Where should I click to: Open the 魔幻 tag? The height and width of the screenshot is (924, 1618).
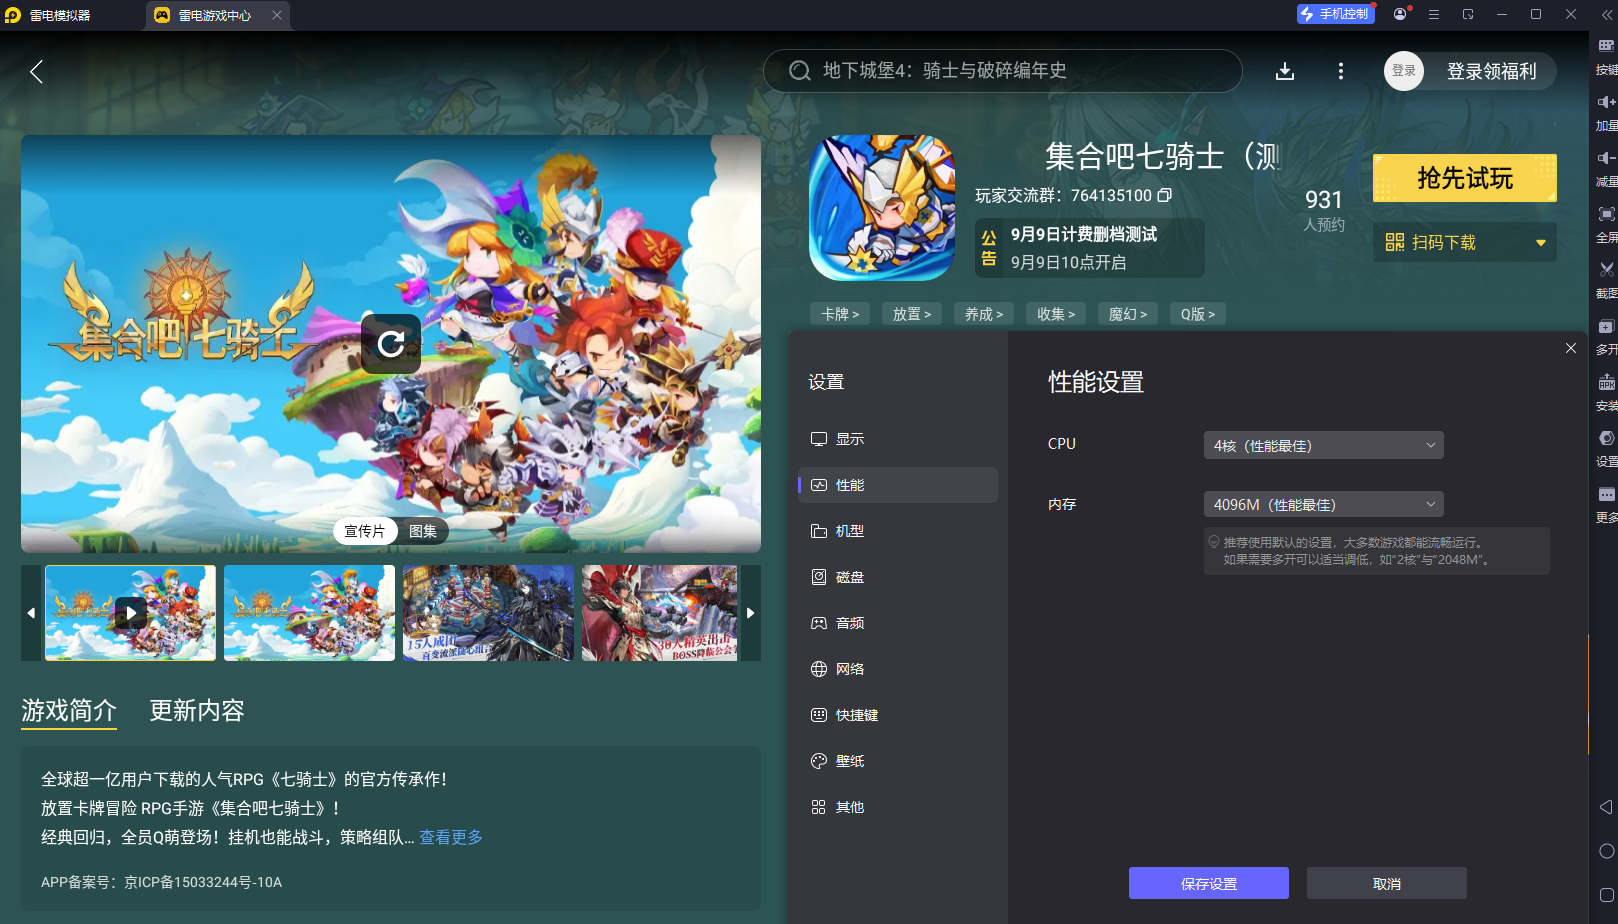click(x=1128, y=314)
